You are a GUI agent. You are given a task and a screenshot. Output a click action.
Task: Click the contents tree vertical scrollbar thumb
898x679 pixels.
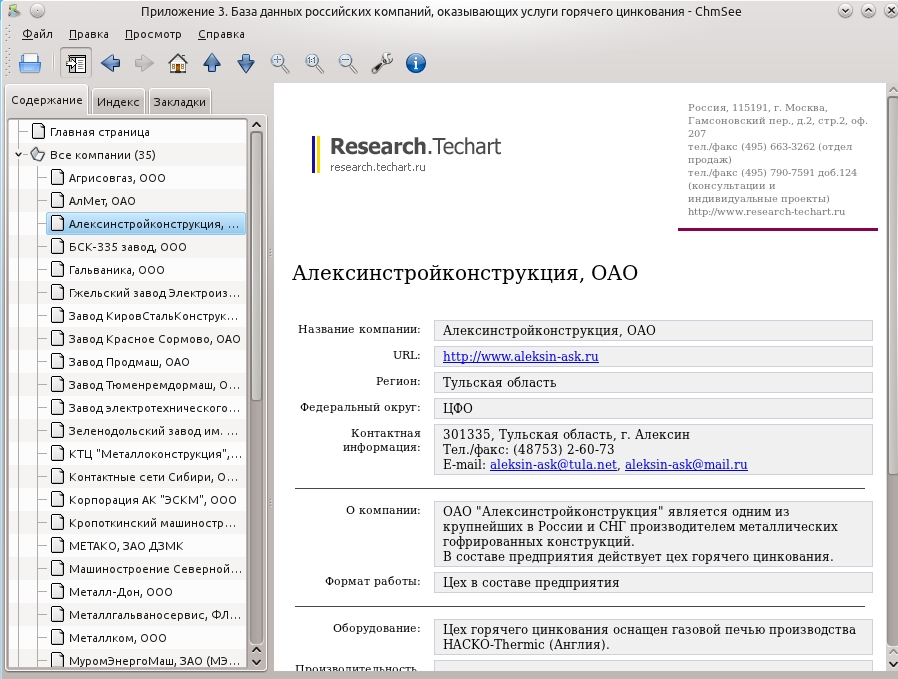[x=257, y=266]
